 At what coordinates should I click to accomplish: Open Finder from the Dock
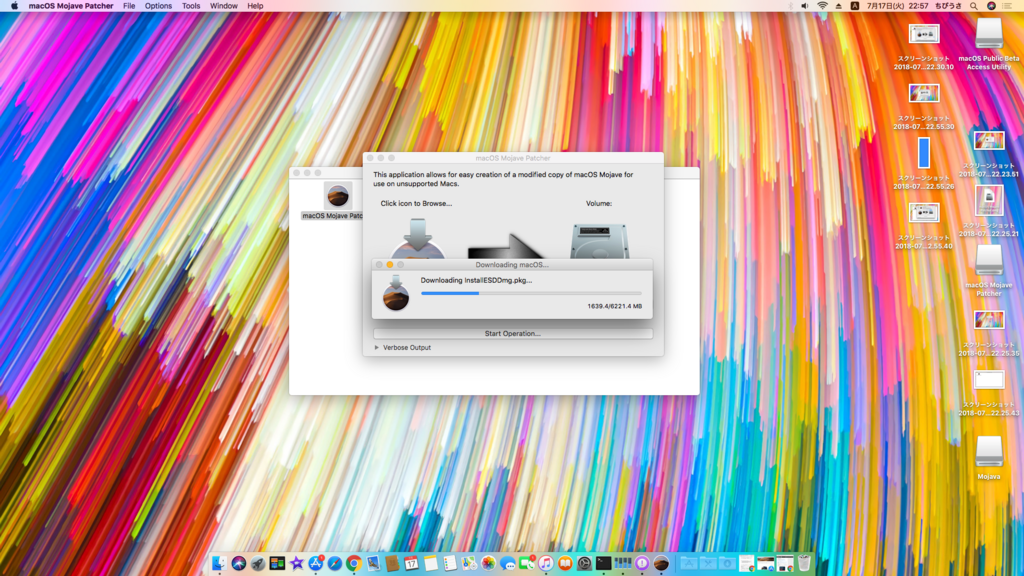pyautogui.click(x=219, y=563)
